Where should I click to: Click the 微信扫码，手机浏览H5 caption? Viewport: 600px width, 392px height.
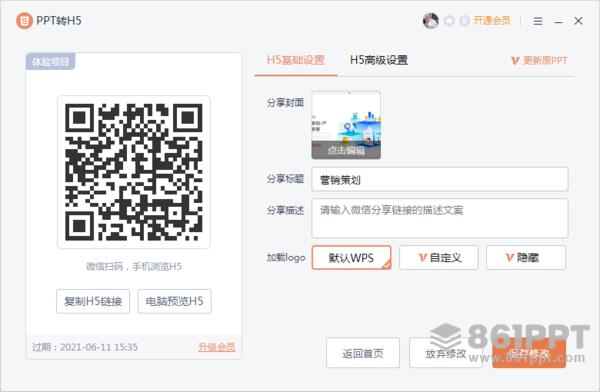click(134, 266)
